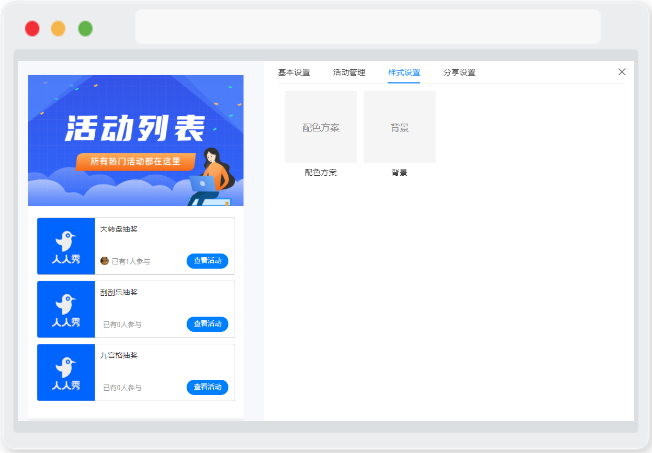Click the red window close dot
The width and height of the screenshot is (652, 453).
coord(32,29)
